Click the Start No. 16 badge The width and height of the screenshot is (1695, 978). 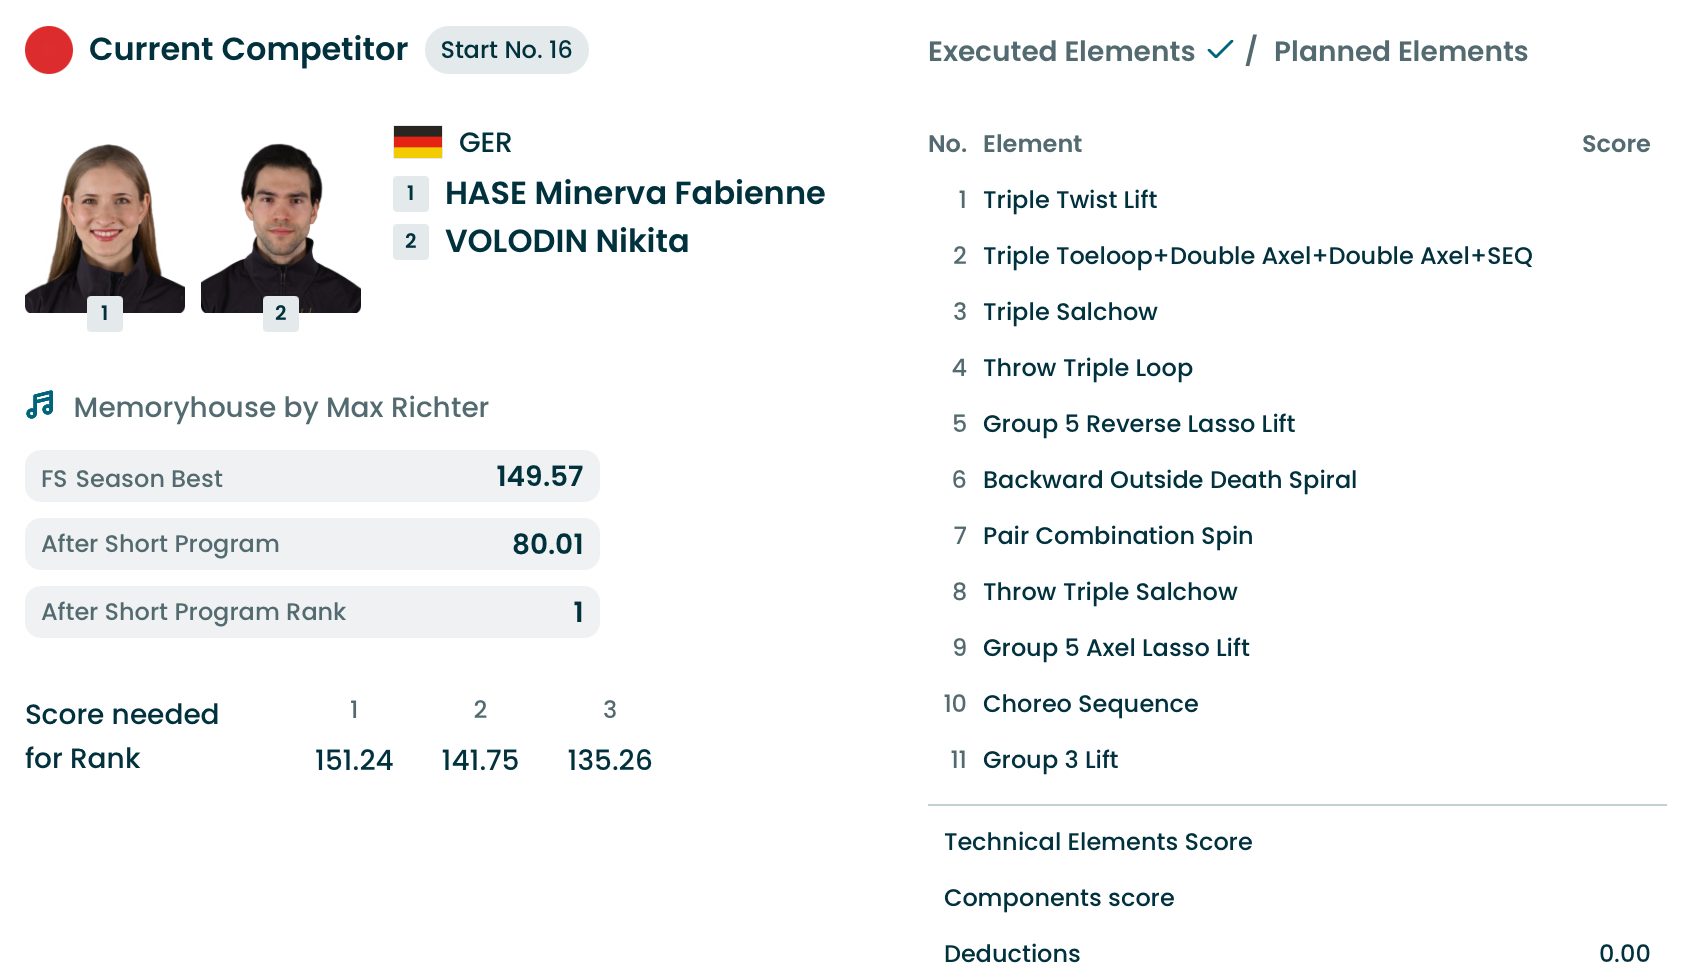[x=507, y=50]
